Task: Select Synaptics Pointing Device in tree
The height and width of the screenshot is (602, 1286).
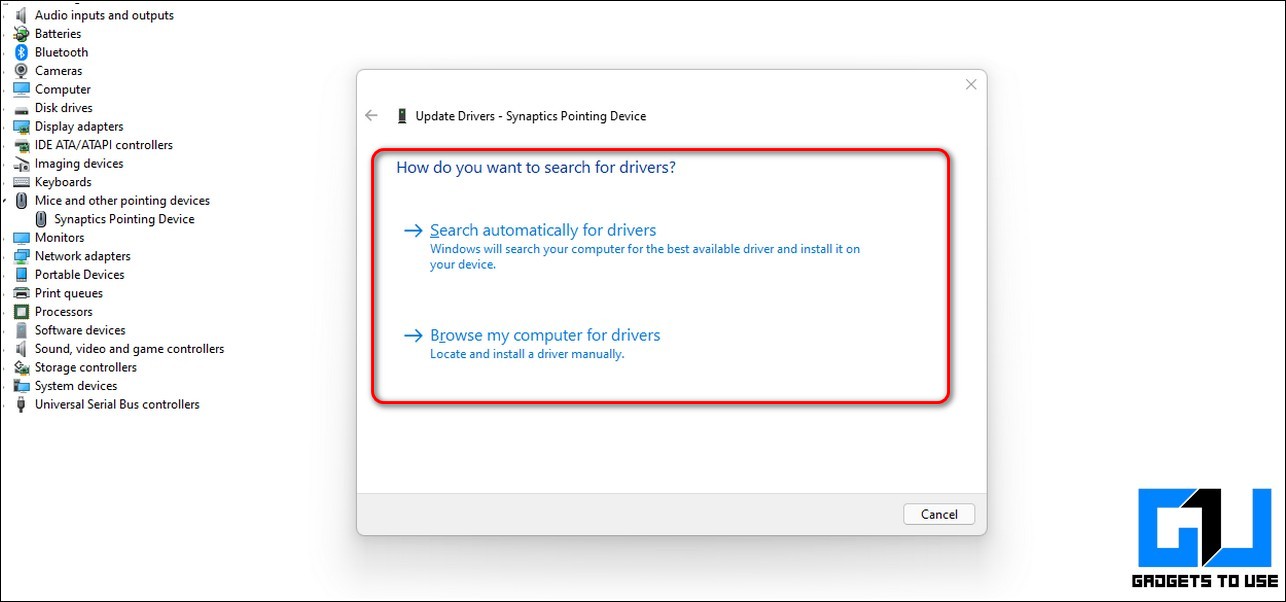Action: pyautogui.click(x=124, y=219)
